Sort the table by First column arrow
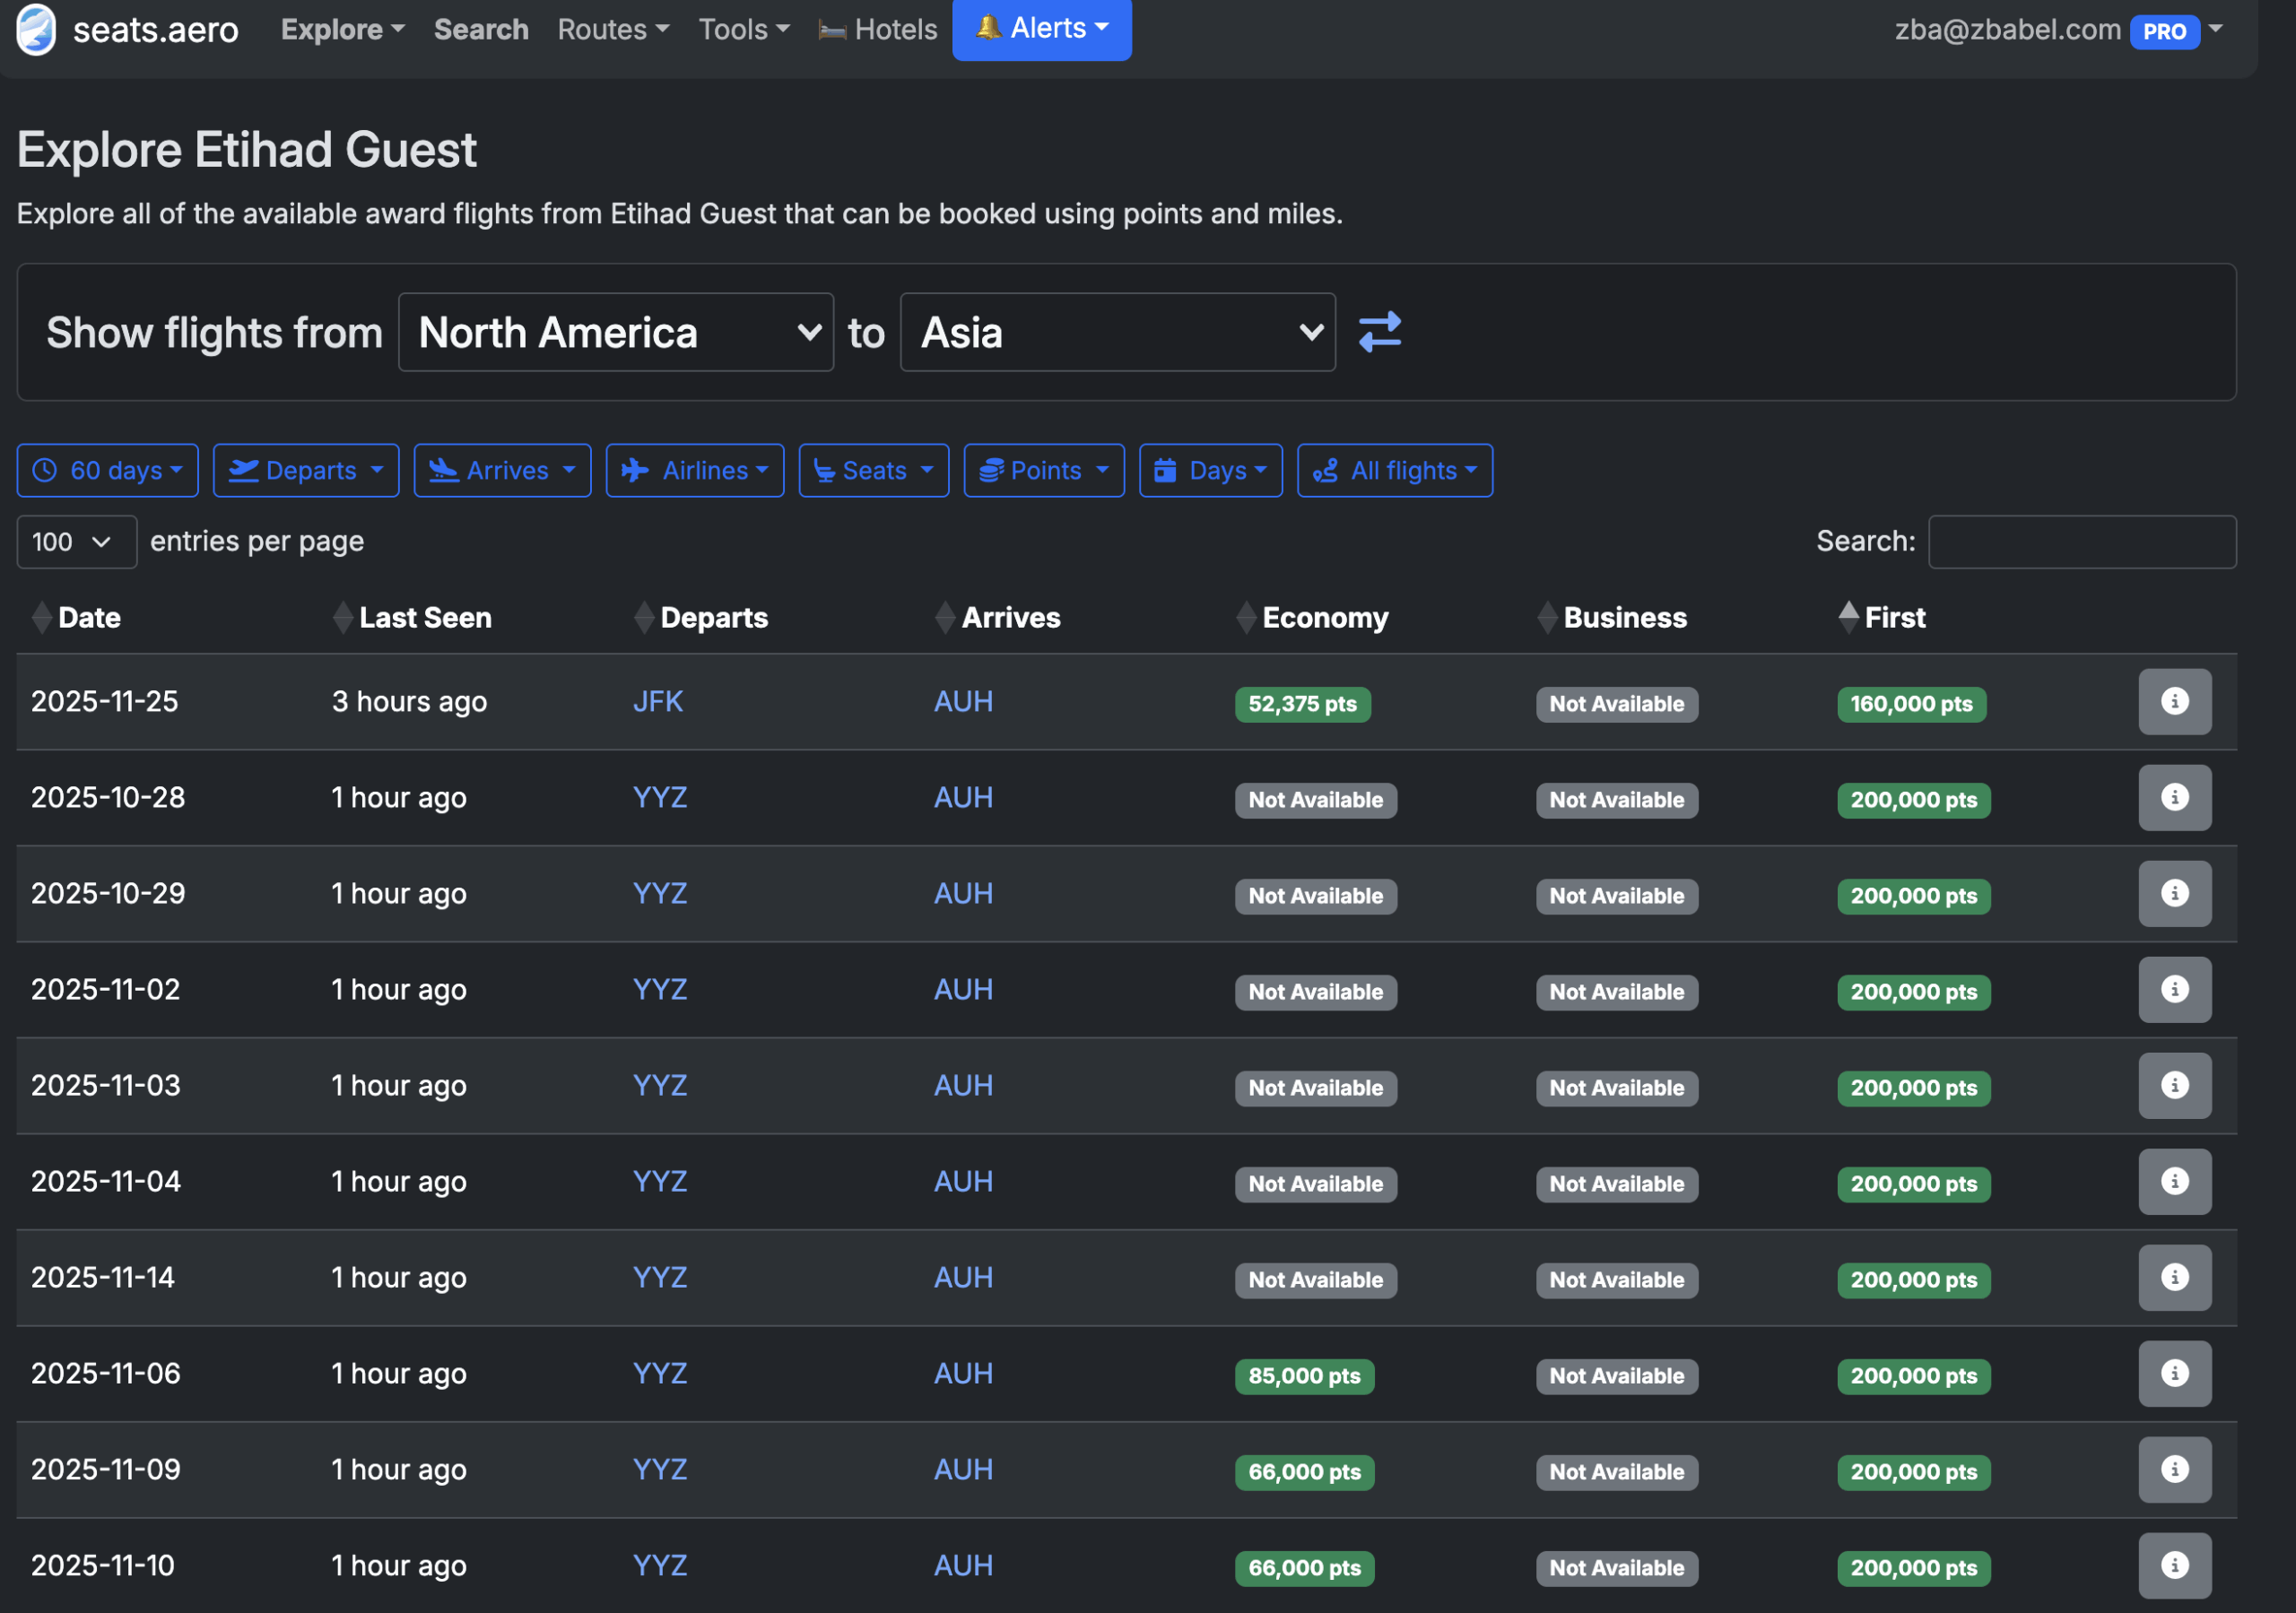Image resolution: width=2296 pixels, height=1613 pixels. pos(1848,617)
